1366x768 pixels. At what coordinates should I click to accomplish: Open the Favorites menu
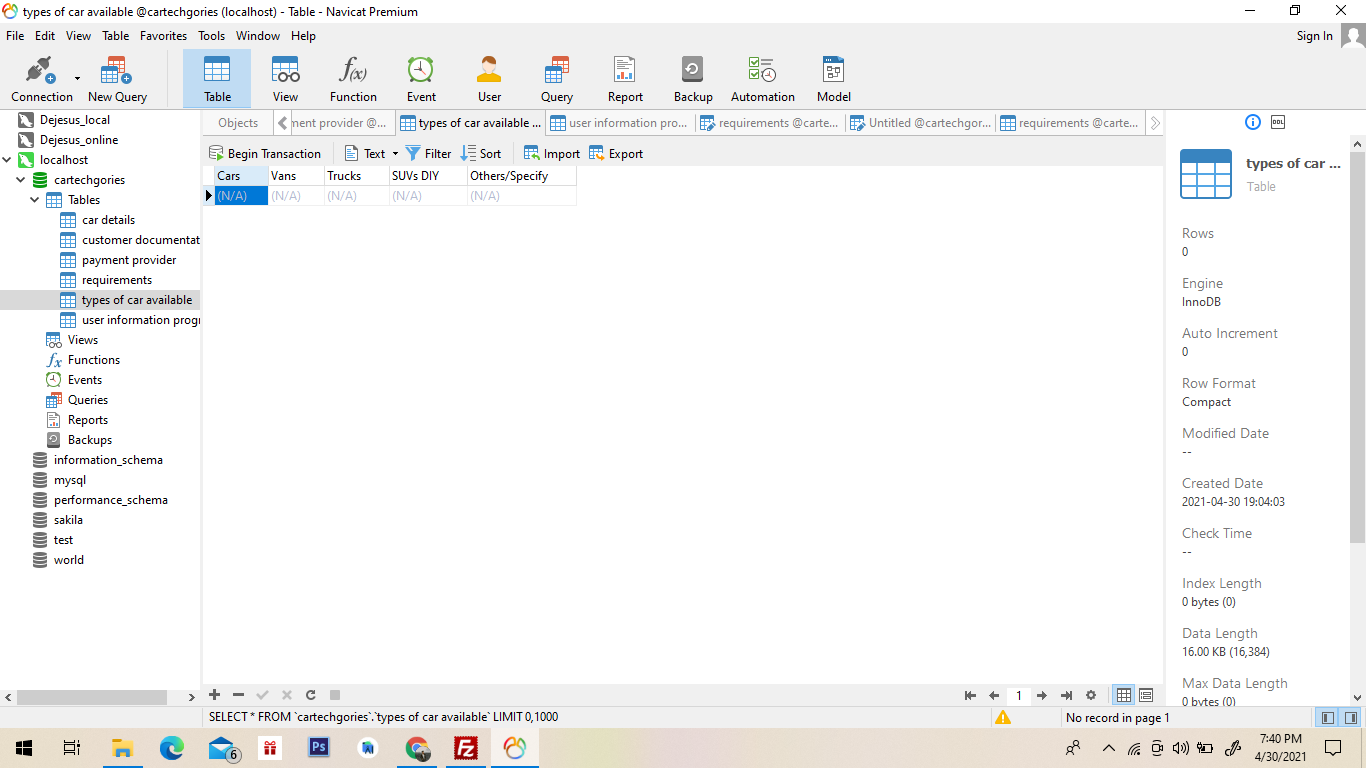(x=163, y=36)
